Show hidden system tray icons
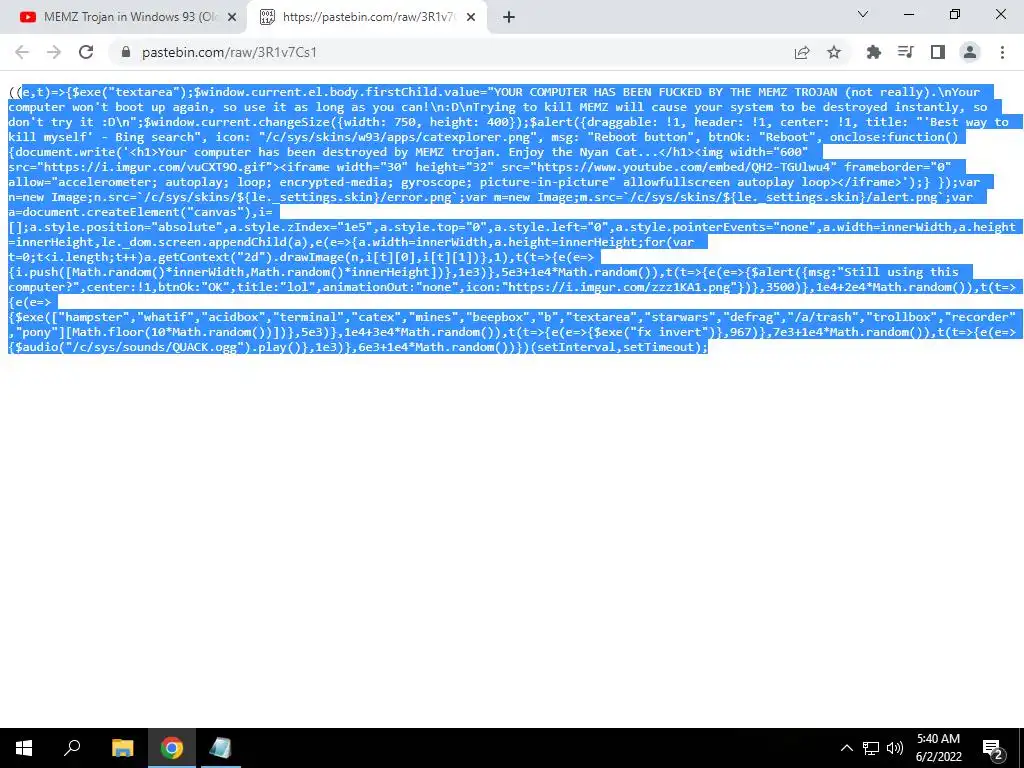The height and width of the screenshot is (768, 1024). click(846, 748)
